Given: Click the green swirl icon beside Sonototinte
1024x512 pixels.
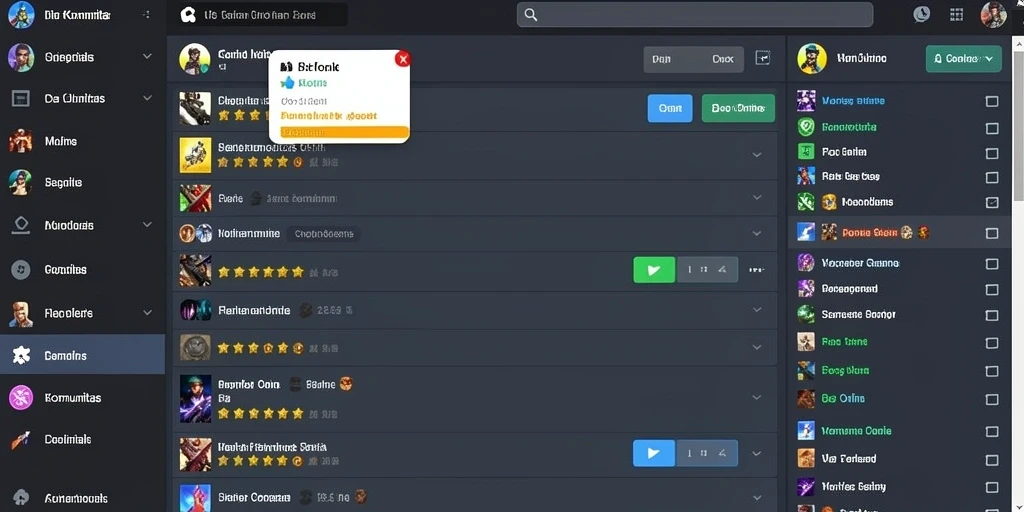Looking at the screenshot, I should pyautogui.click(x=806, y=127).
